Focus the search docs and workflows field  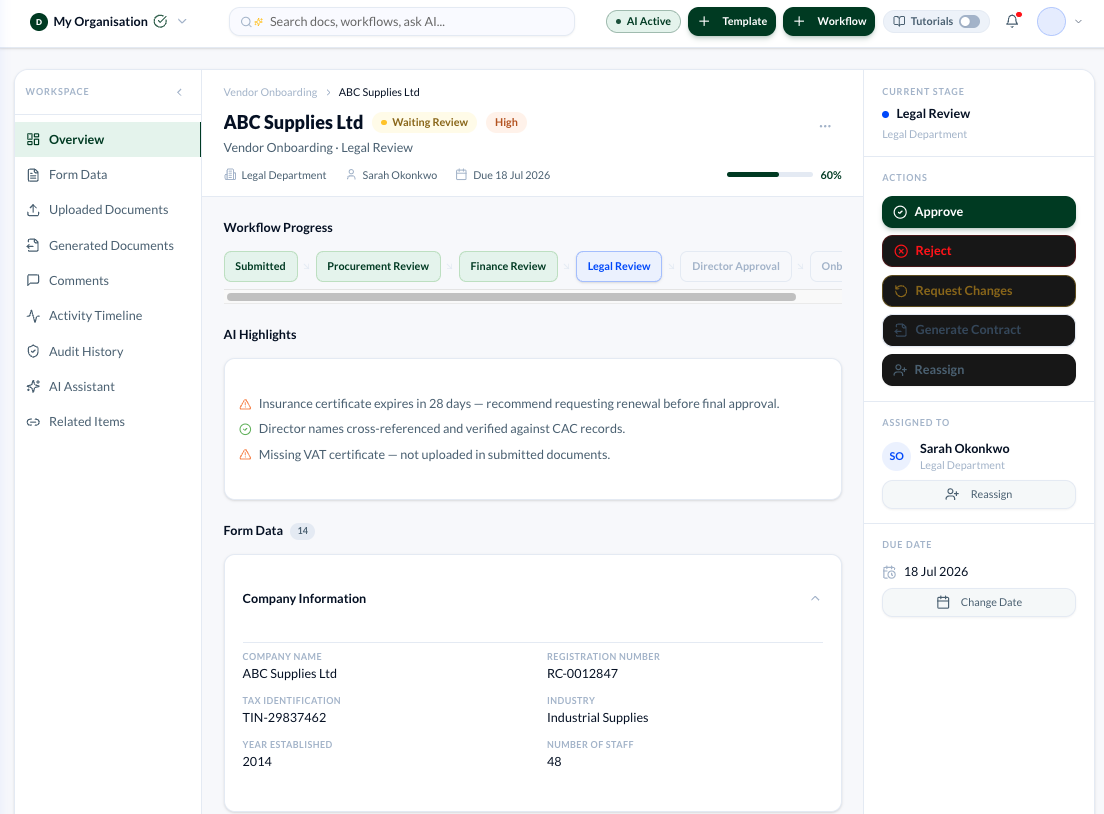point(402,22)
